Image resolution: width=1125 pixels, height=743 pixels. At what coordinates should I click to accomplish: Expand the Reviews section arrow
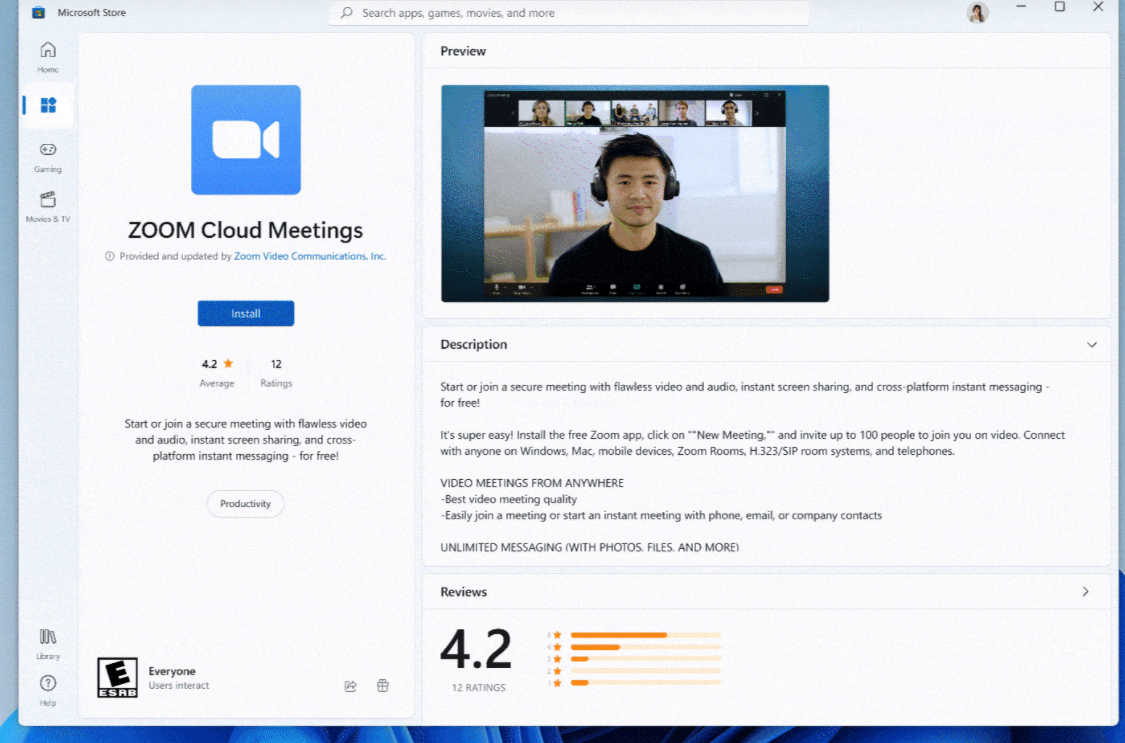click(x=1086, y=592)
